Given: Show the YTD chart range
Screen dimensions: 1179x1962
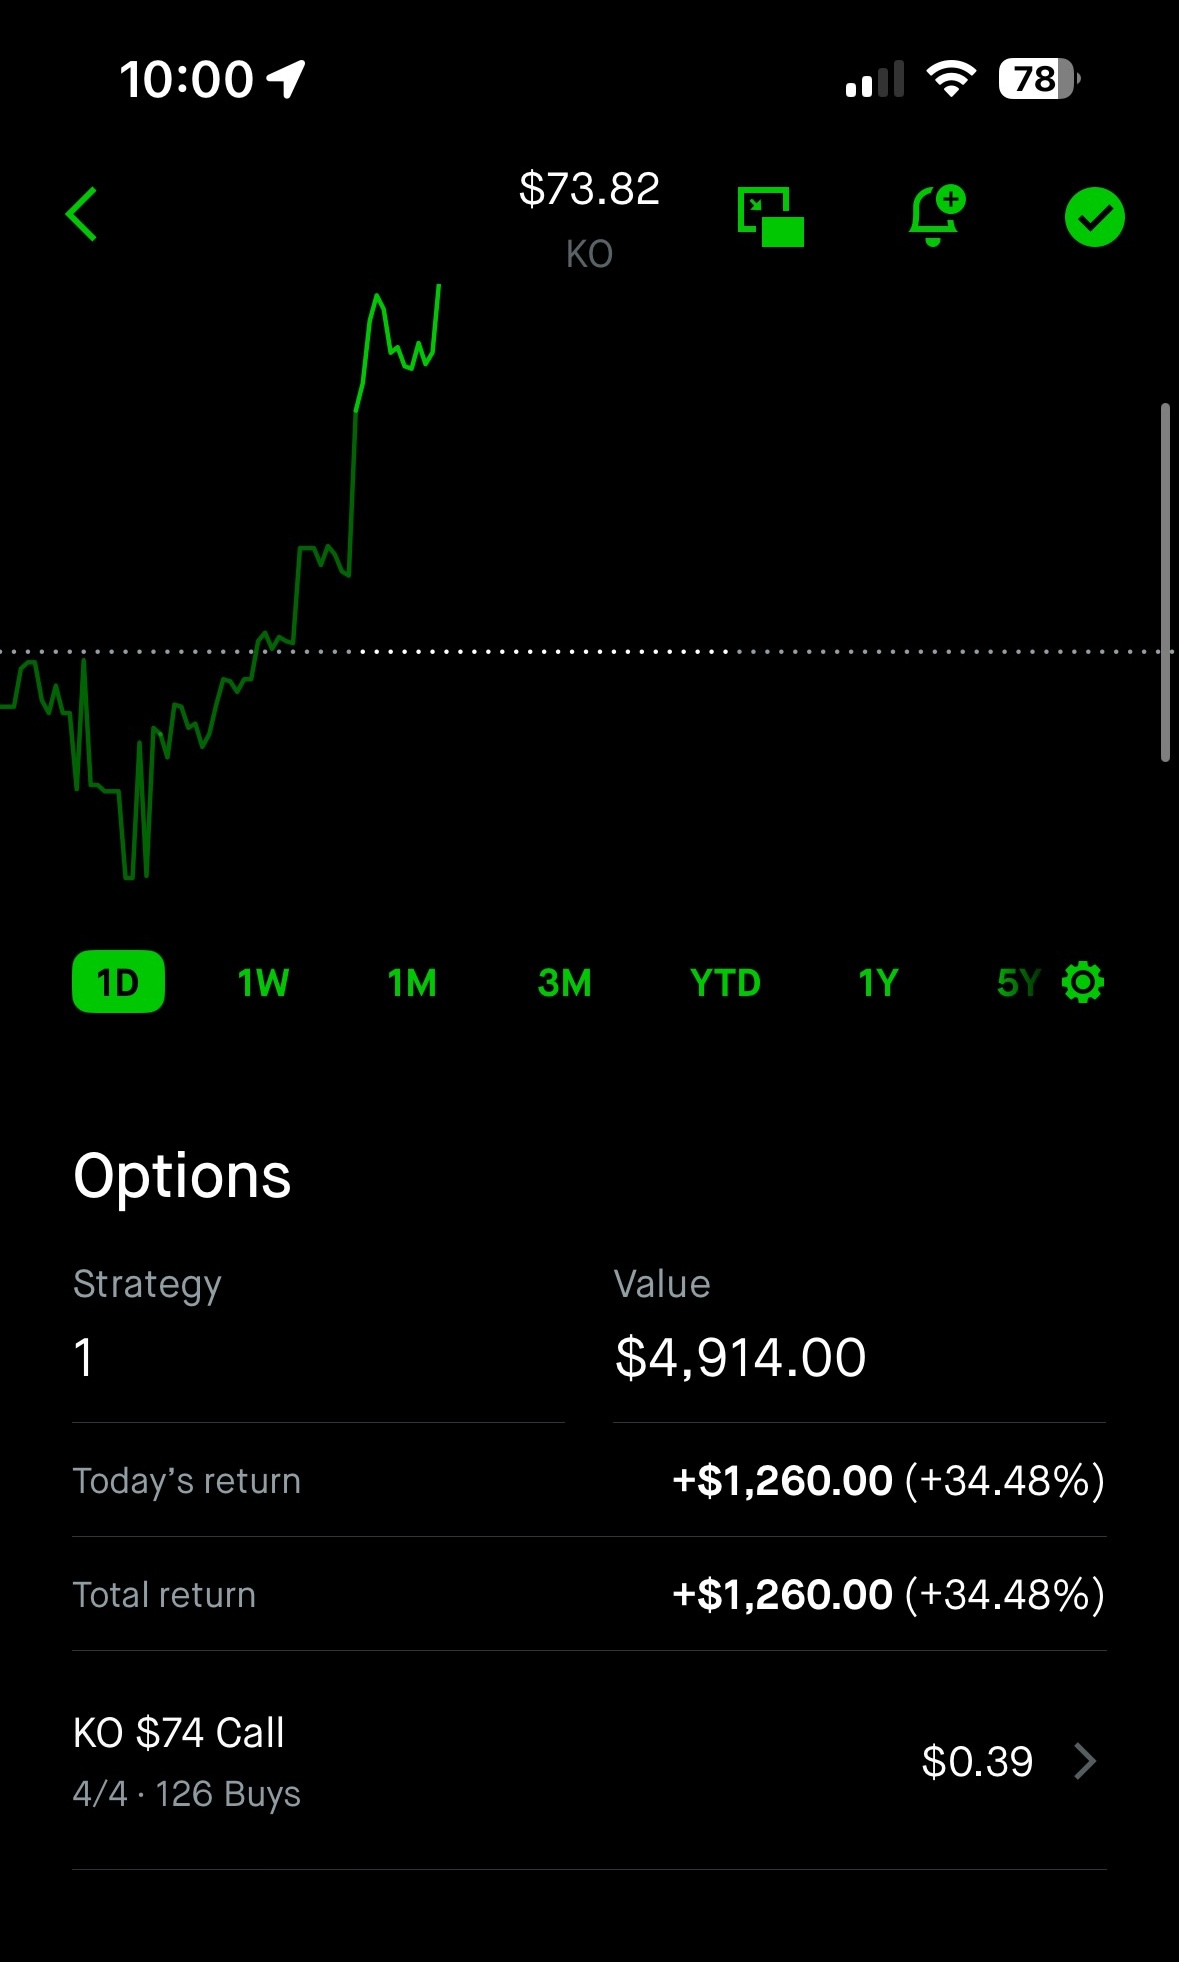Looking at the screenshot, I should [725, 983].
